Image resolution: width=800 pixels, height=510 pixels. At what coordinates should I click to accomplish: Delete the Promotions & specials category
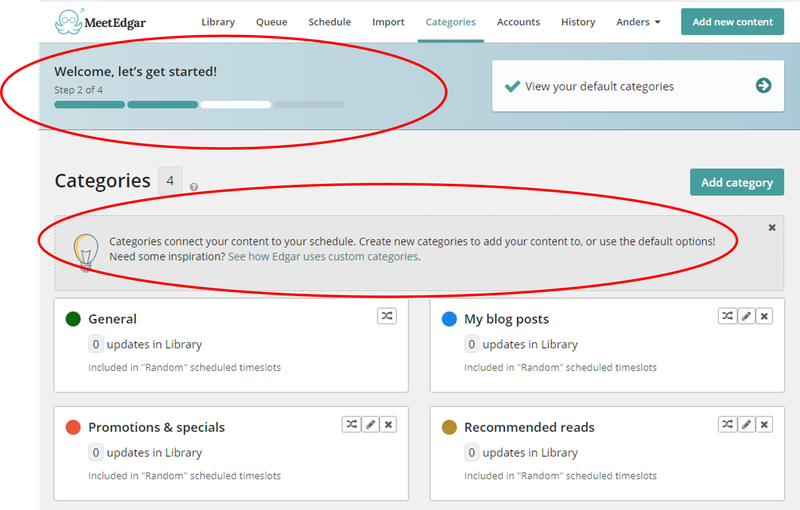(x=388, y=424)
